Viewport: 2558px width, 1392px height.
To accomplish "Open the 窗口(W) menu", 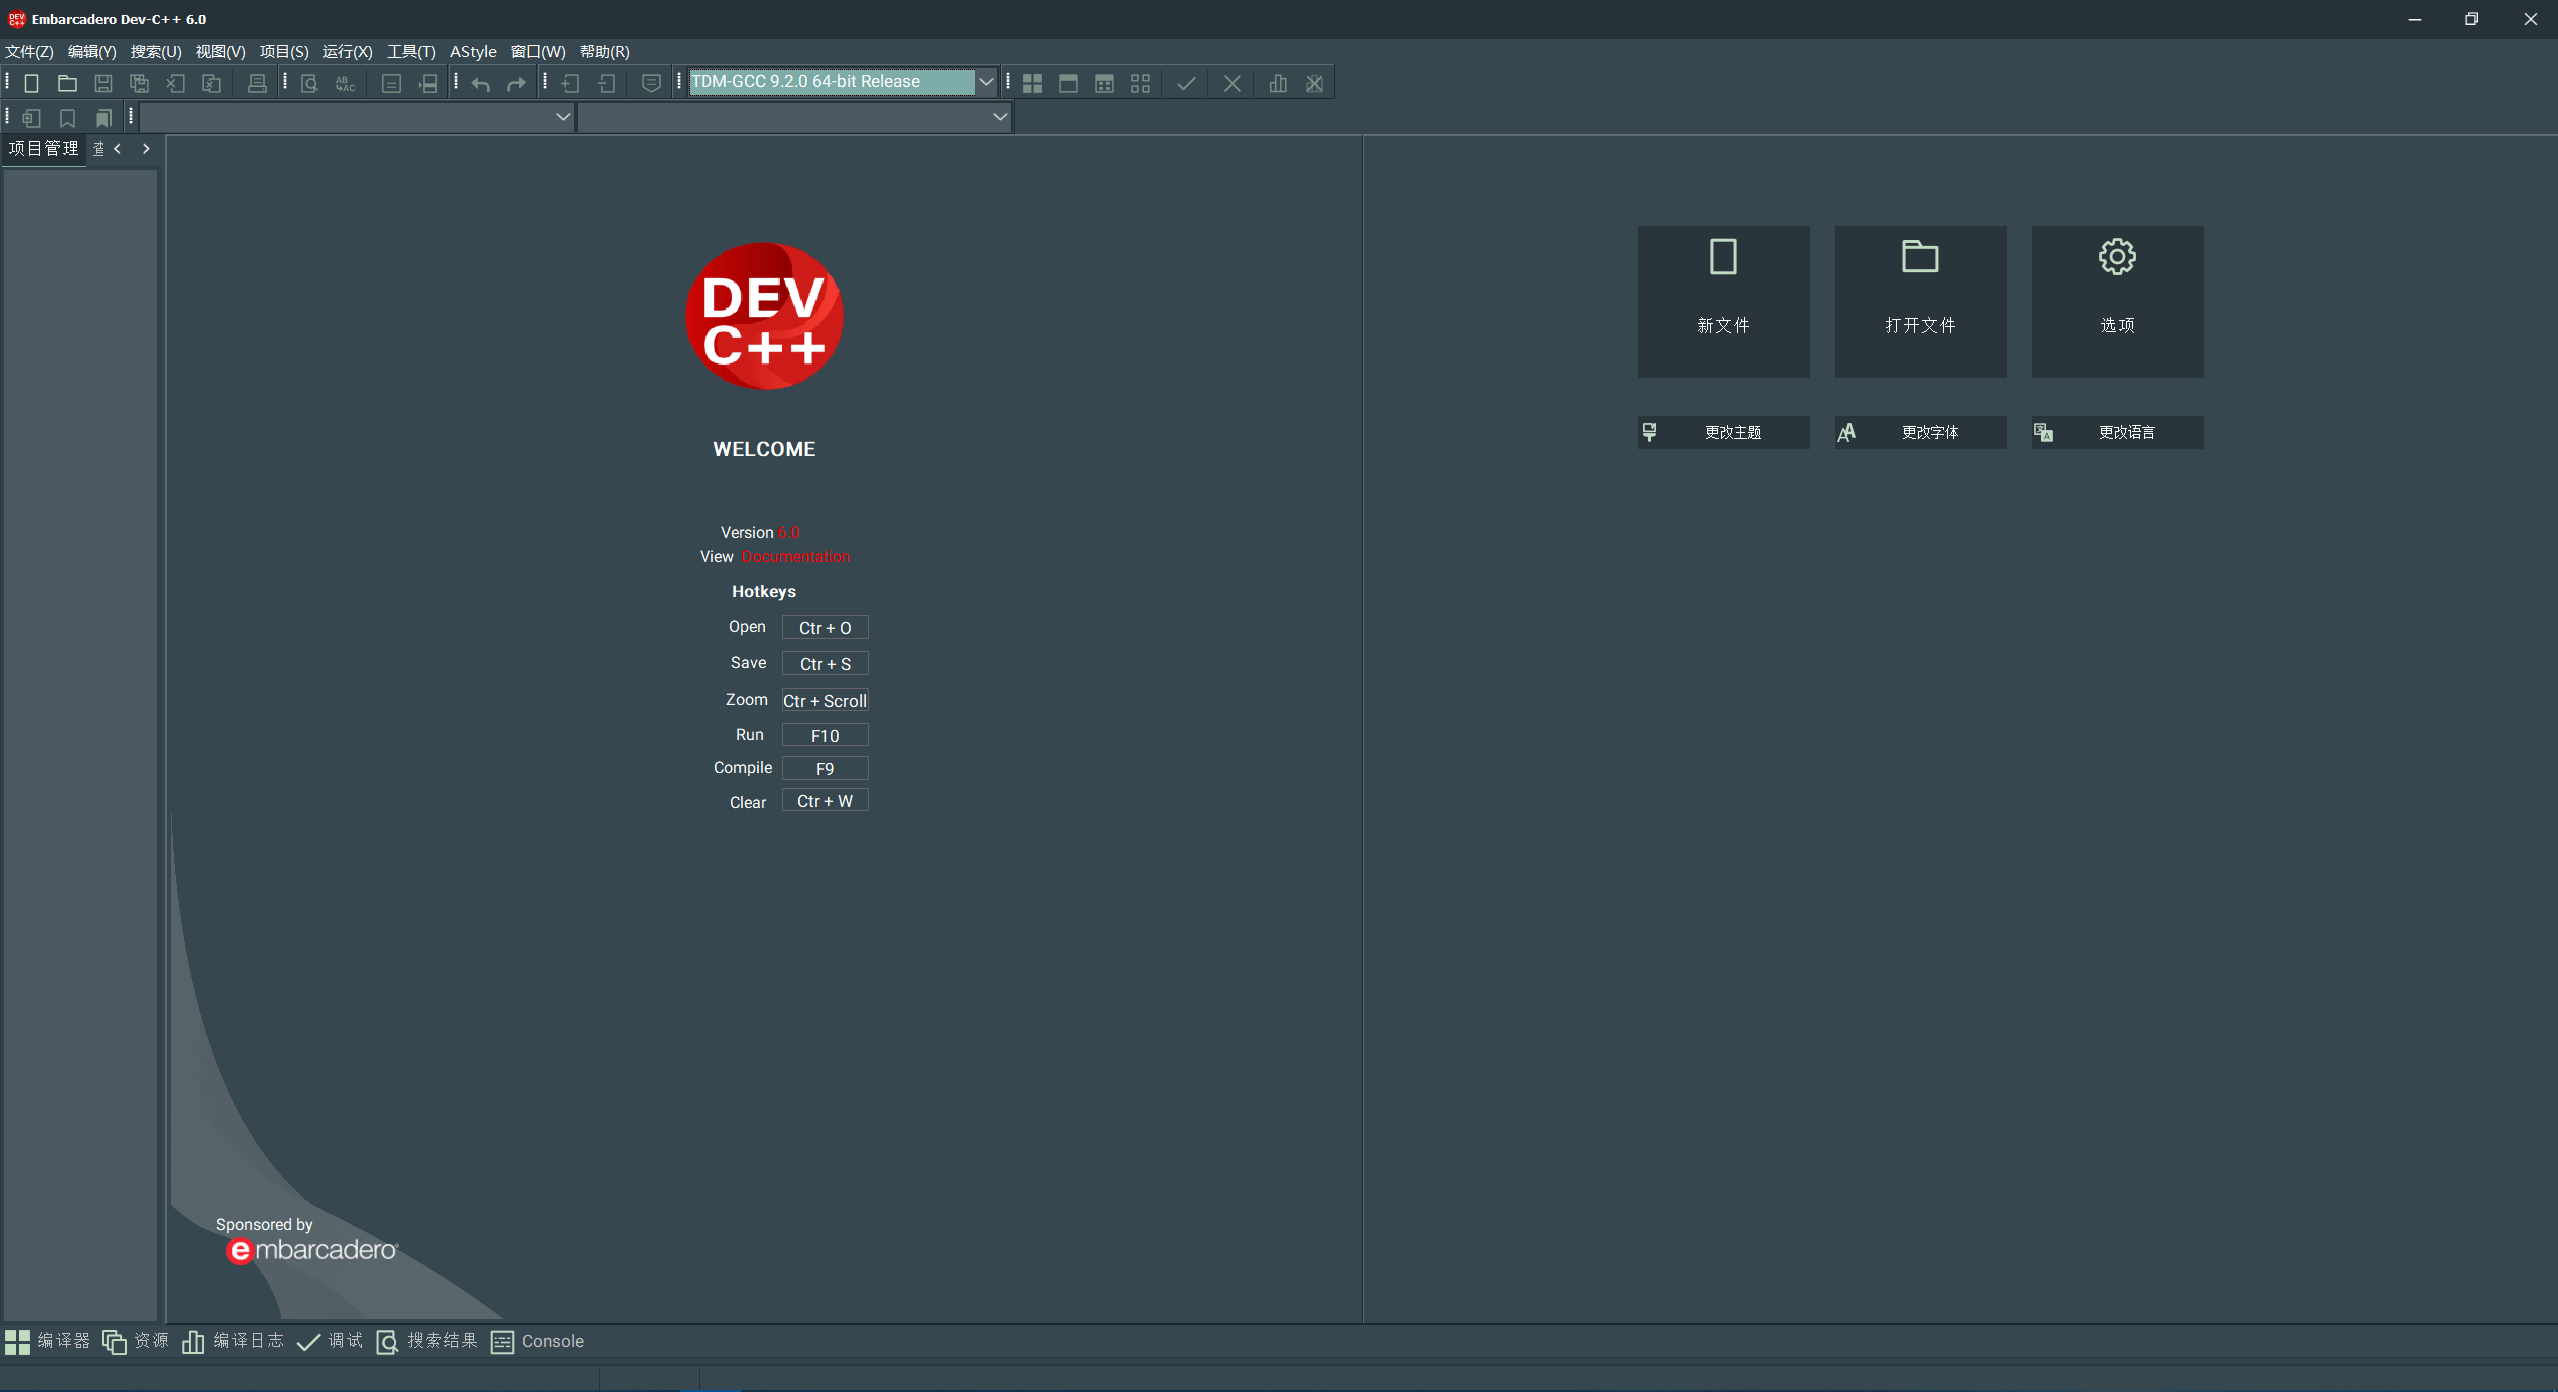I will [538, 52].
